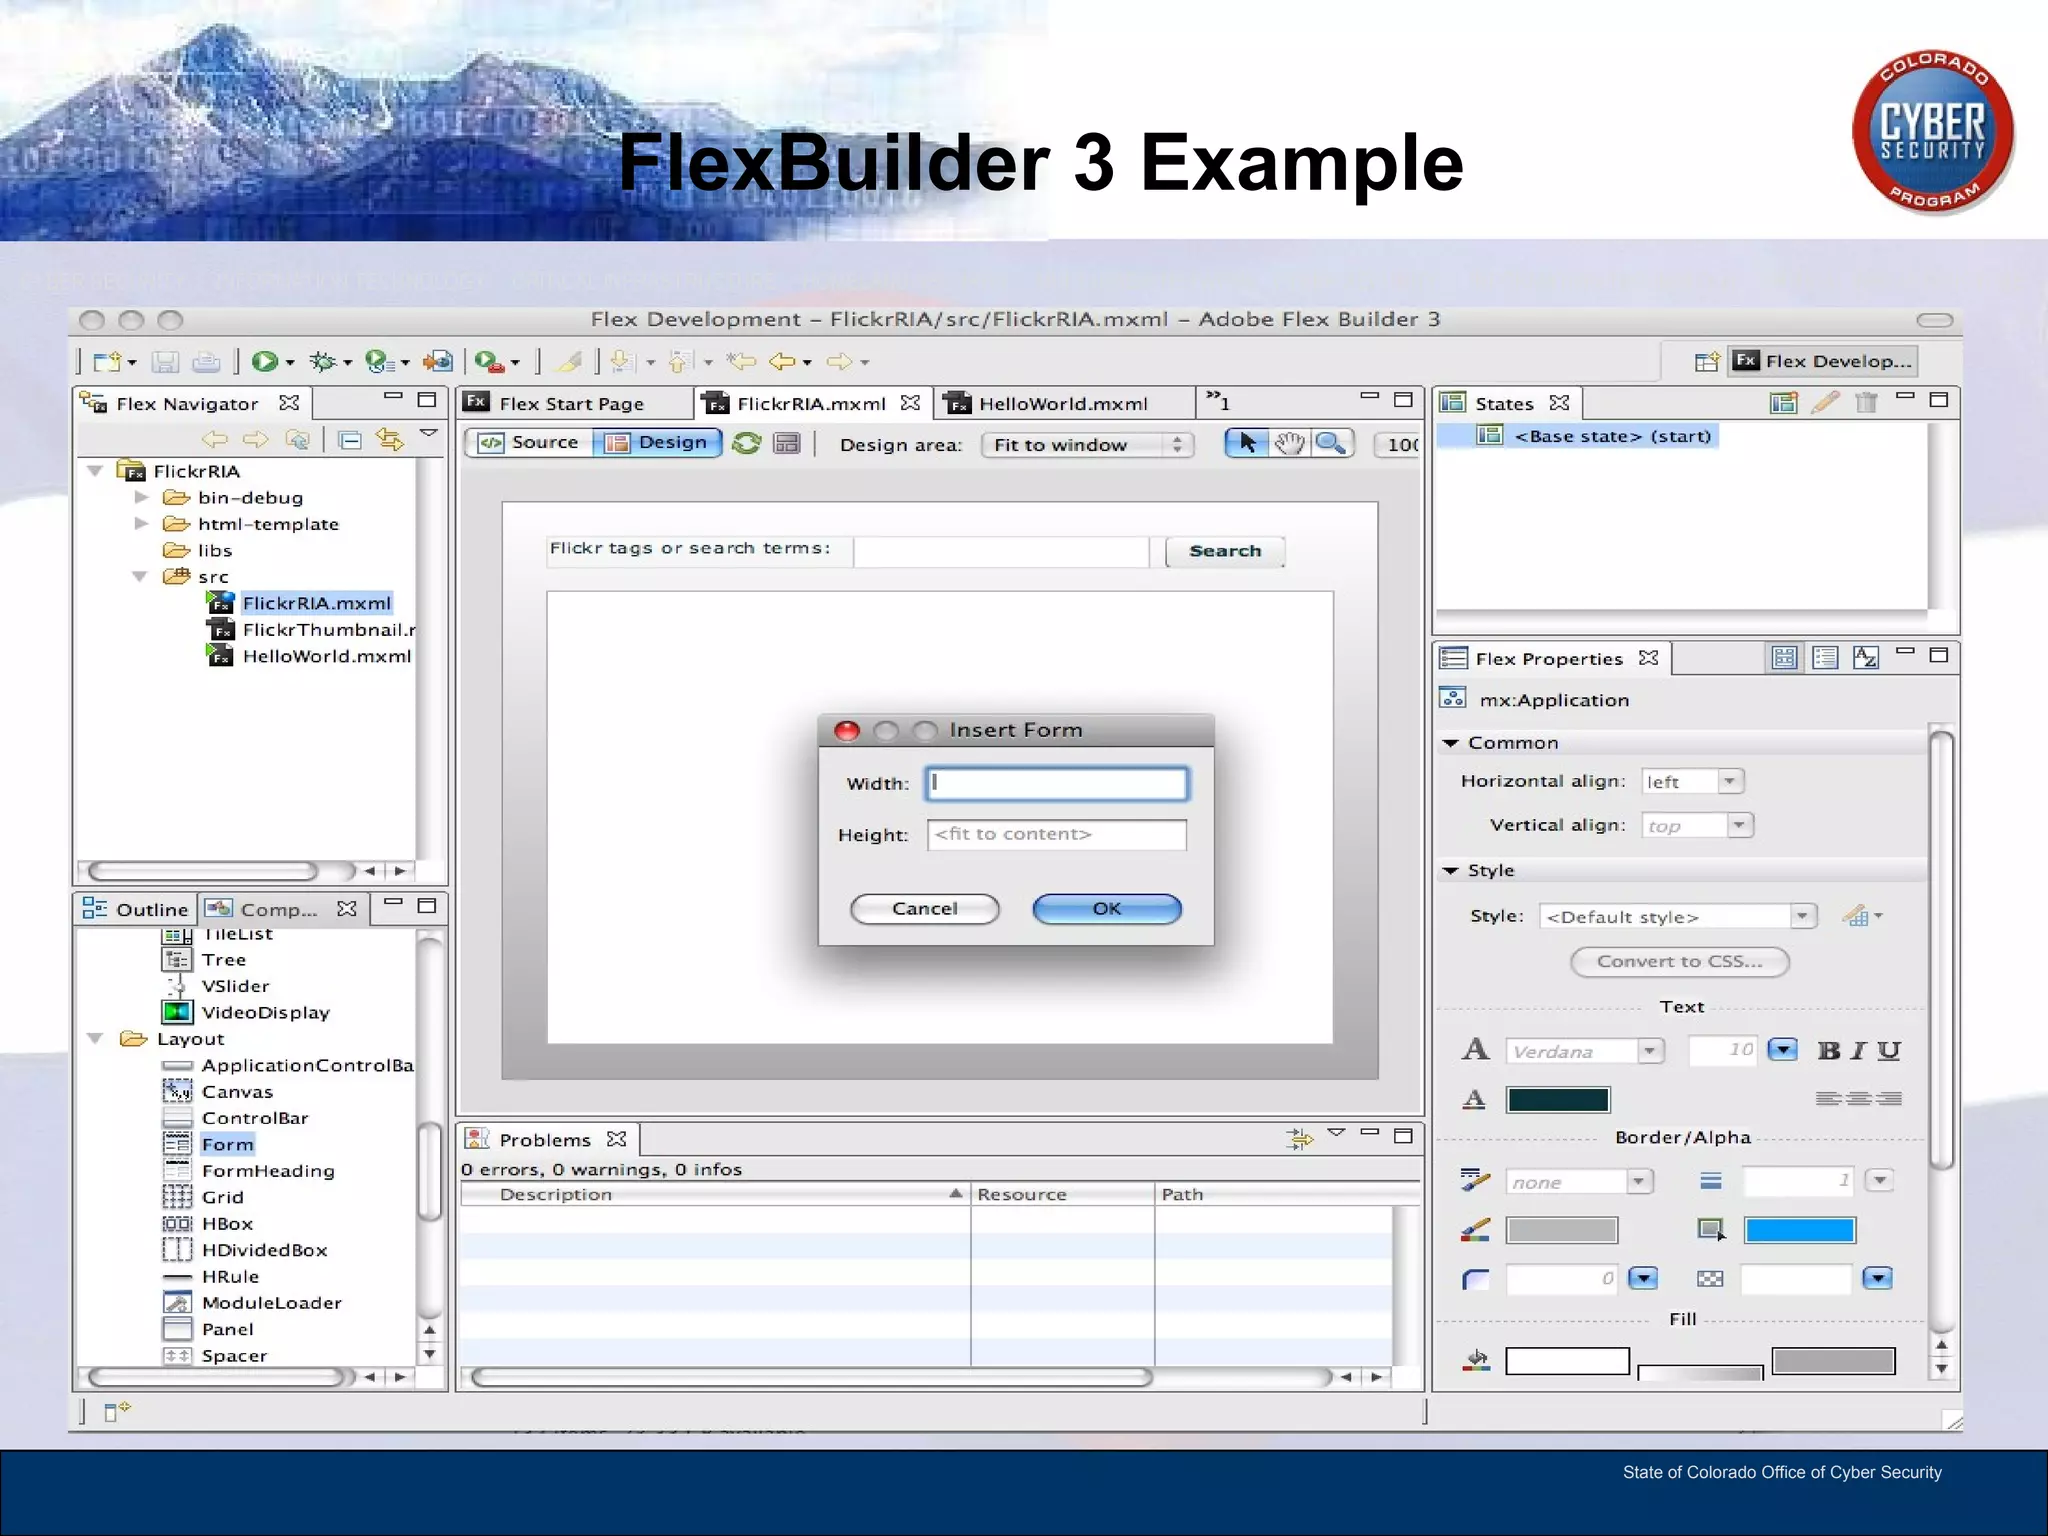Viewport: 2048px width, 1536px height.
Task: Toggle Underline text formatting
Action: [x=1888, y=1050]
